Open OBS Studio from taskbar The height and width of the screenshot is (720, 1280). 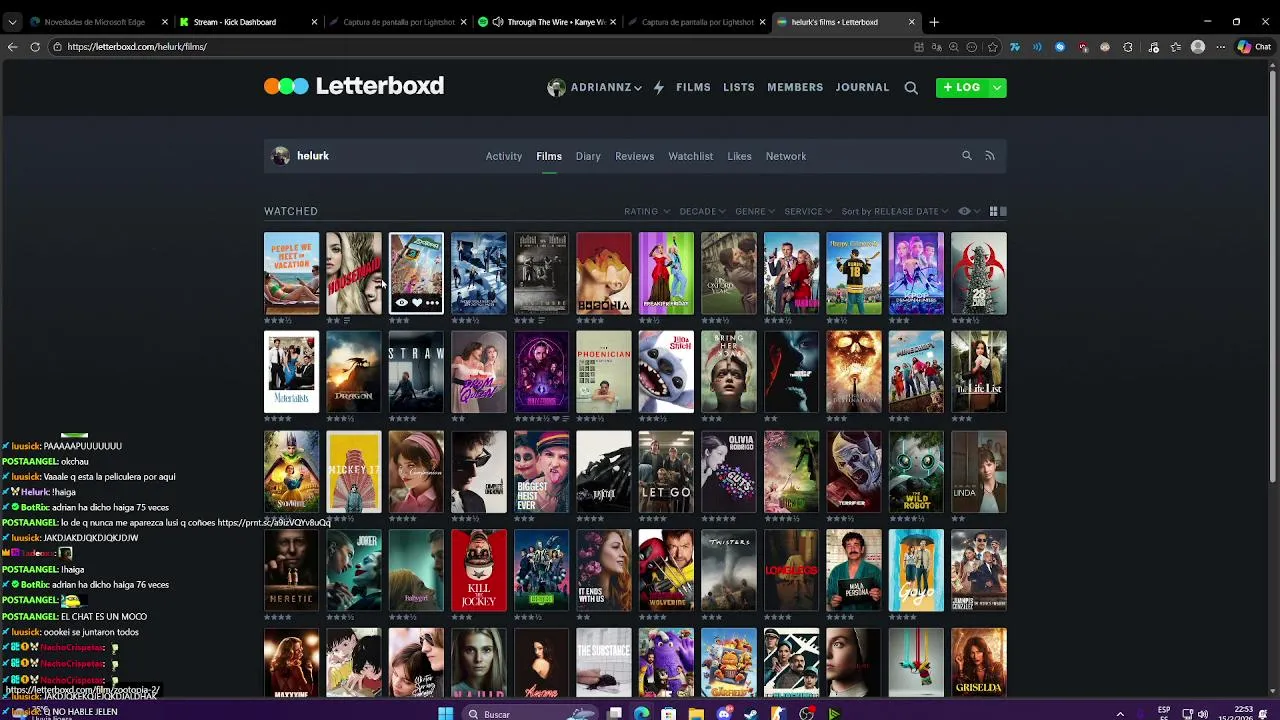point(806,714)
